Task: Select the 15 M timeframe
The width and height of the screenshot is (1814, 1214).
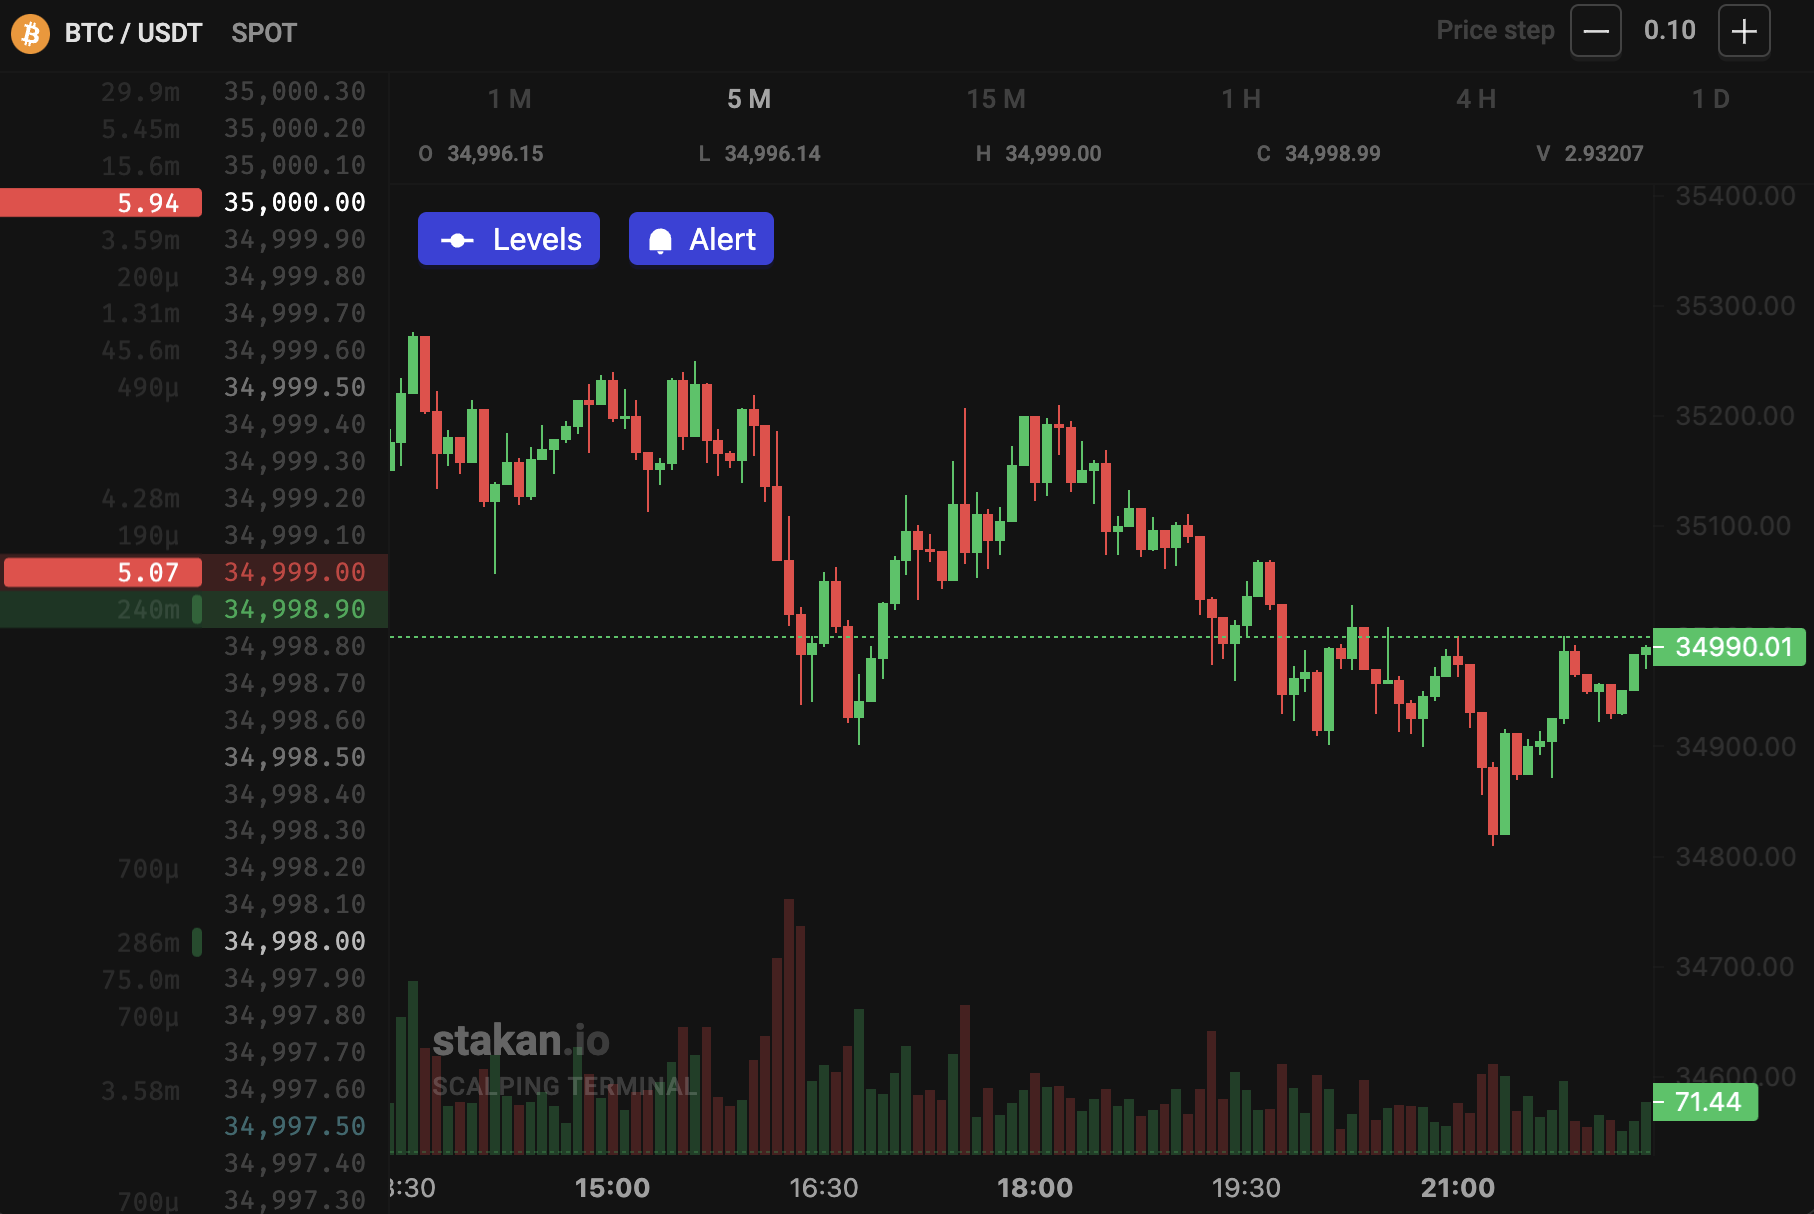Action: tap(995, 98)
